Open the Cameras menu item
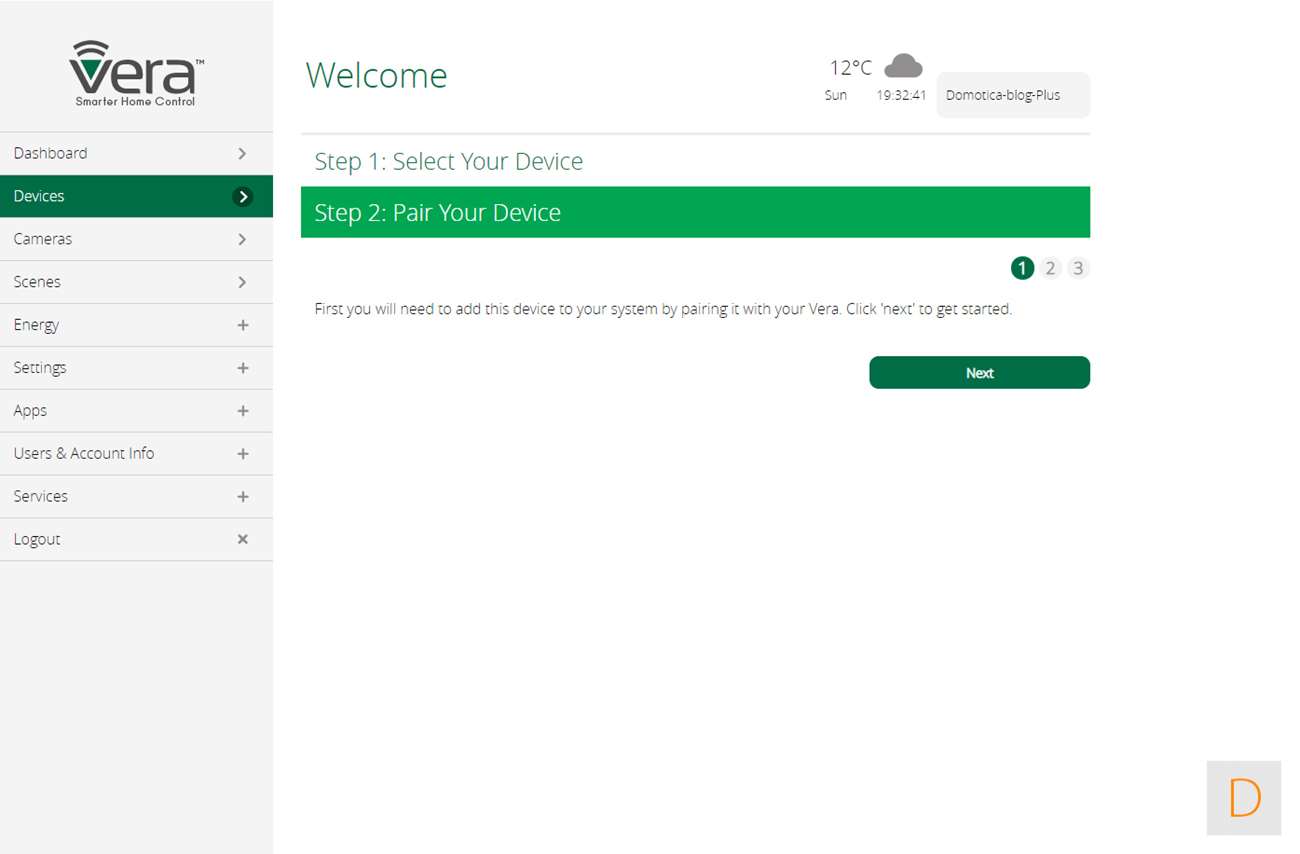The height and width of the screenshot is (854, 1300). tap(43, 239)
